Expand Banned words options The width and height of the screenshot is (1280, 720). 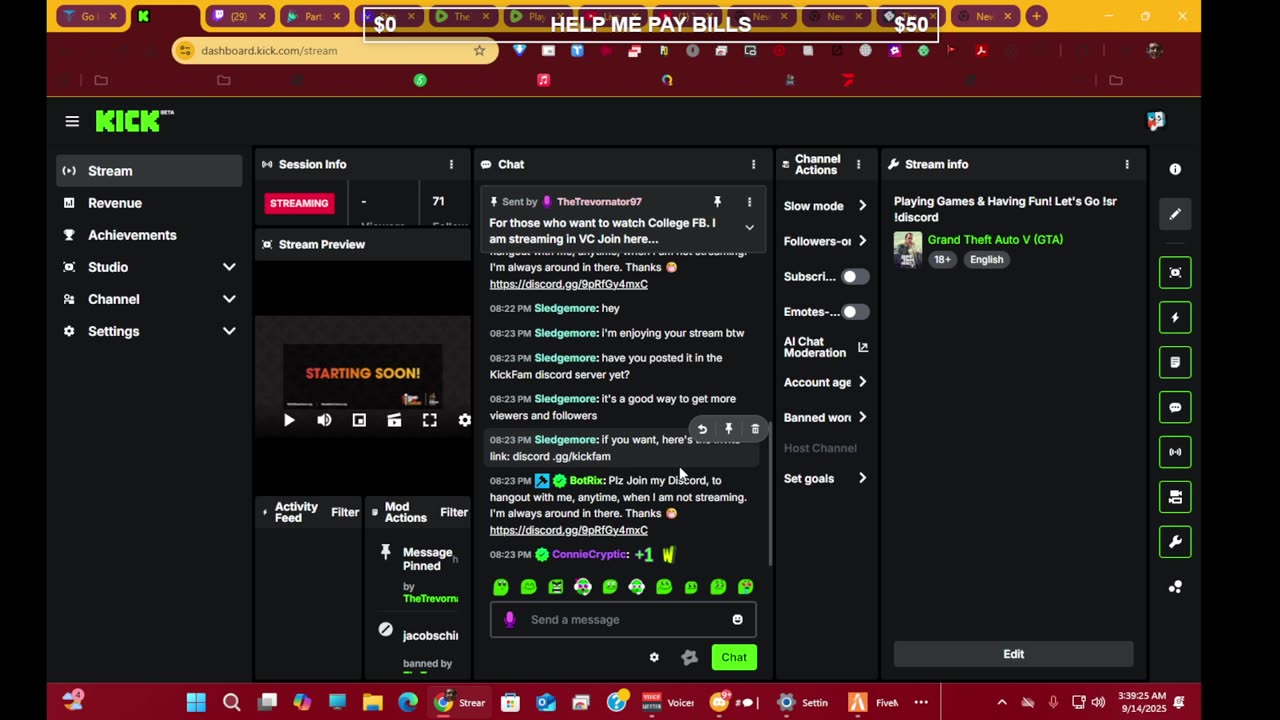862,417
